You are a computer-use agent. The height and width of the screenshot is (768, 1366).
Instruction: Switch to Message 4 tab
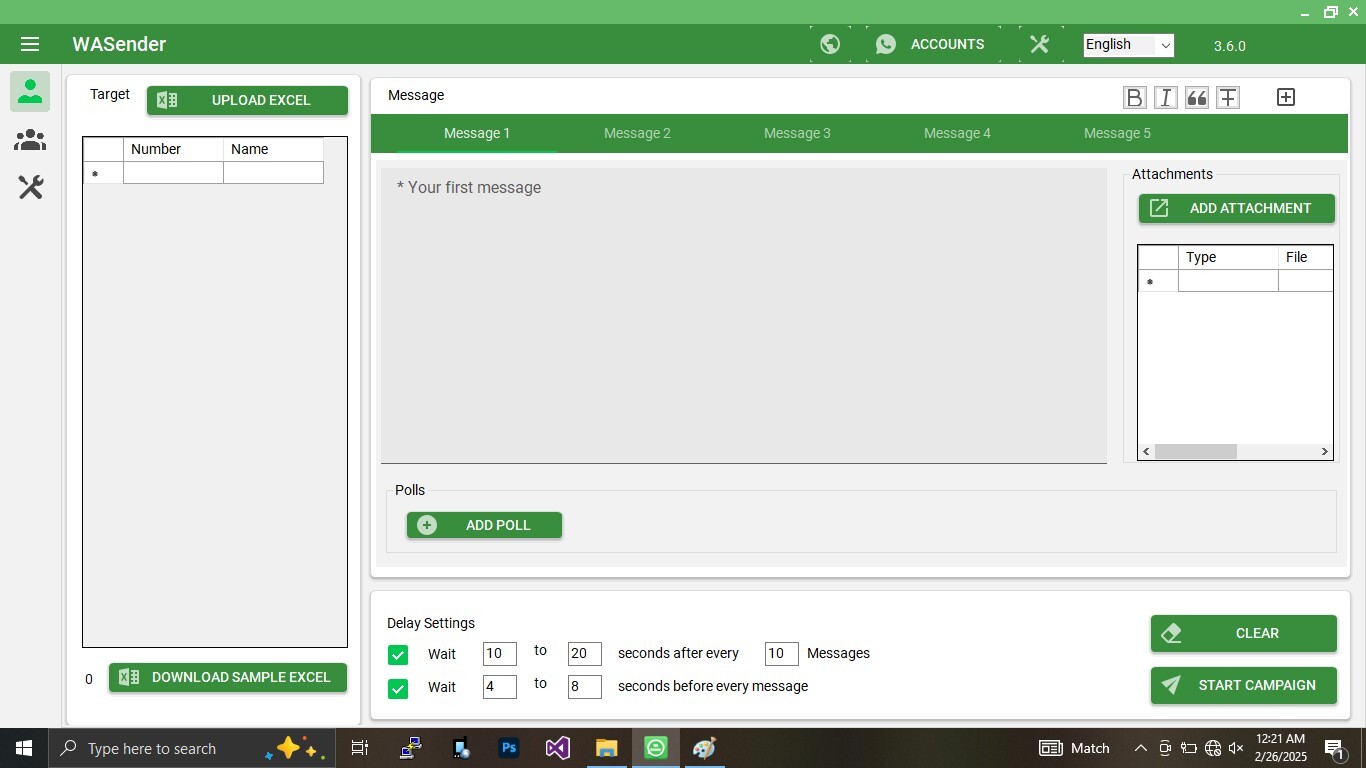tap(957, 133)
